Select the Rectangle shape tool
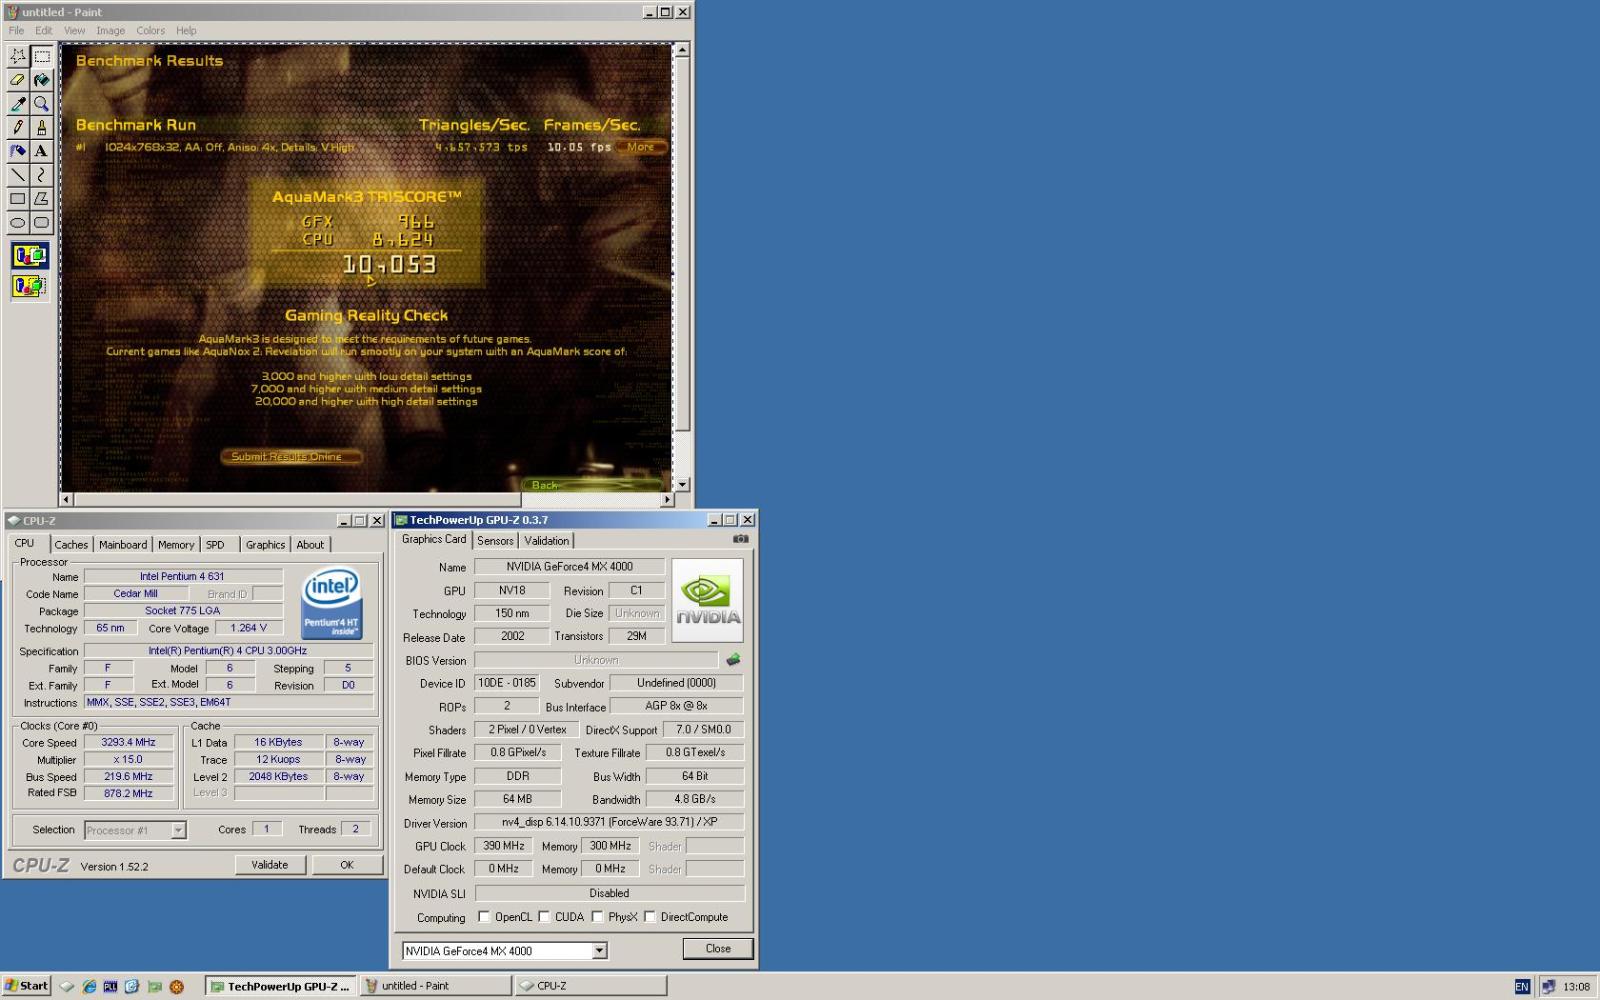1600x1000 pixels. (17, 198)
